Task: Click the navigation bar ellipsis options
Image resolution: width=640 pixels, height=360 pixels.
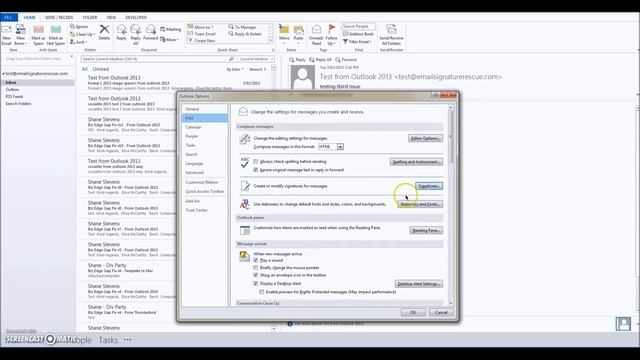Action: pyautogui.click(x=128, y=339)
